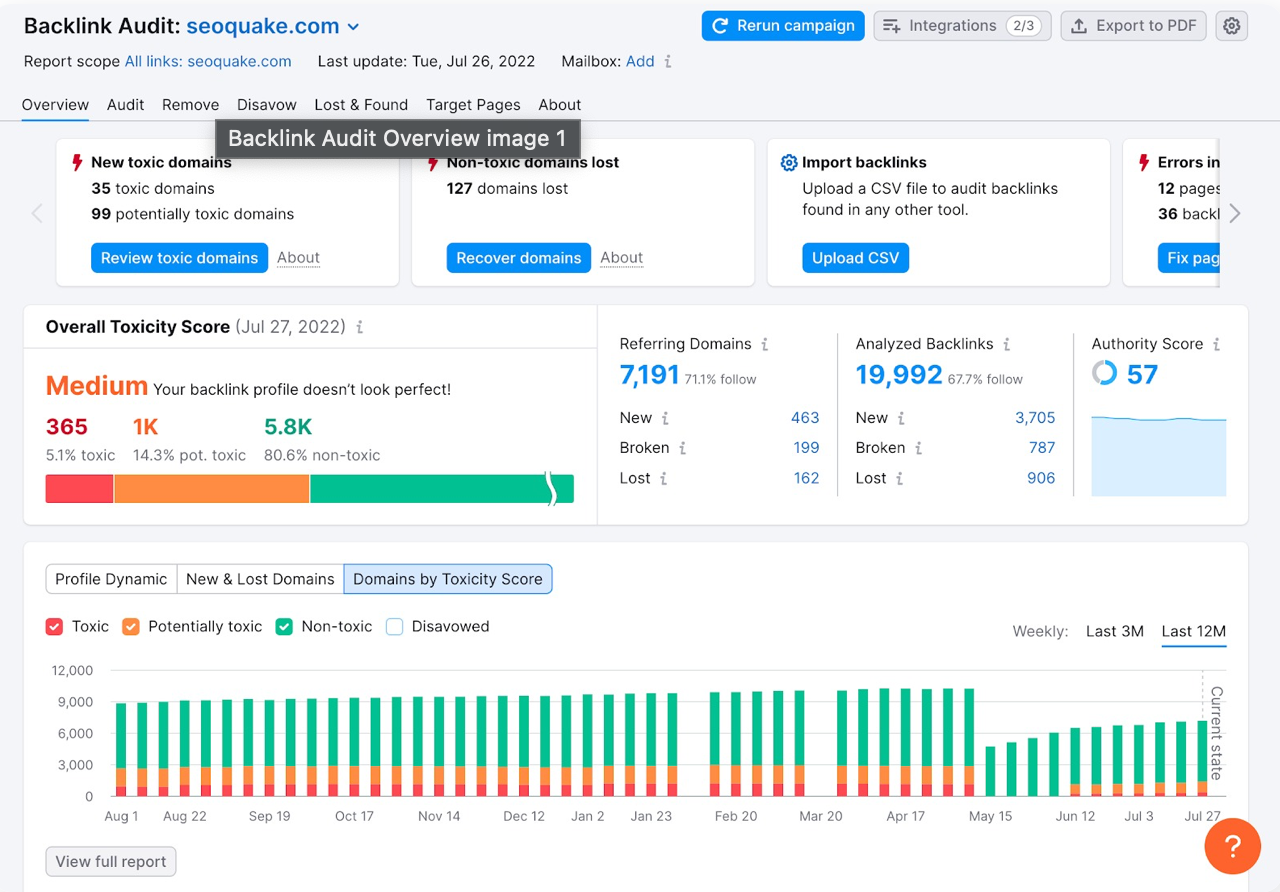The width and height of the screenshot is (1280, 892).
Task: Switch to the Remove tab
Action: 191,105
